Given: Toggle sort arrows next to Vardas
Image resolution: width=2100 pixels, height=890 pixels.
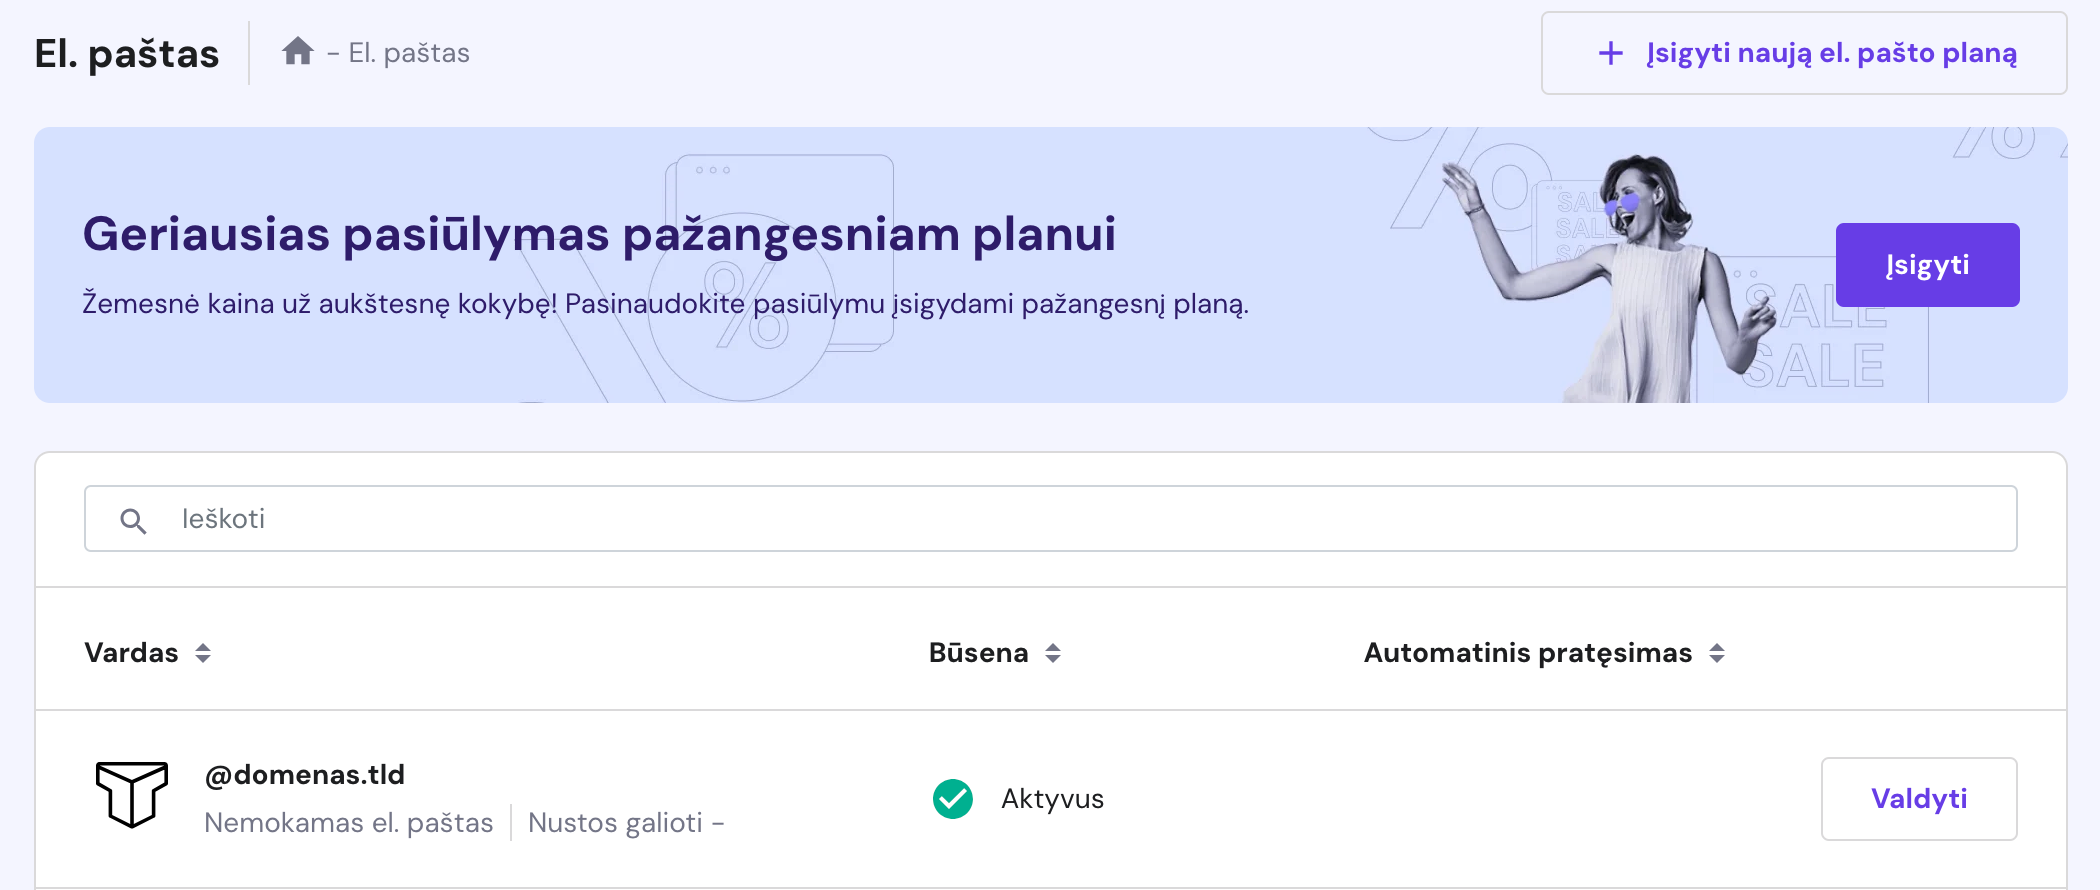Looking at the screenshot, I should pos(203,653).
